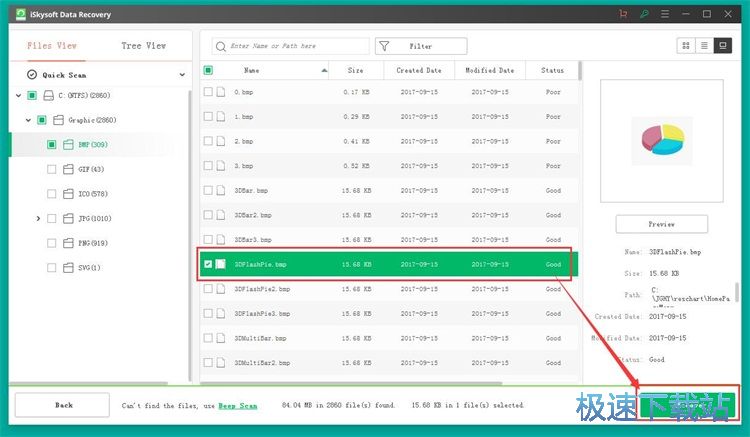750x437 pixels.
Task: Sort by Modified Date column header
Action: pyautogui.click(x=490, y=70)
